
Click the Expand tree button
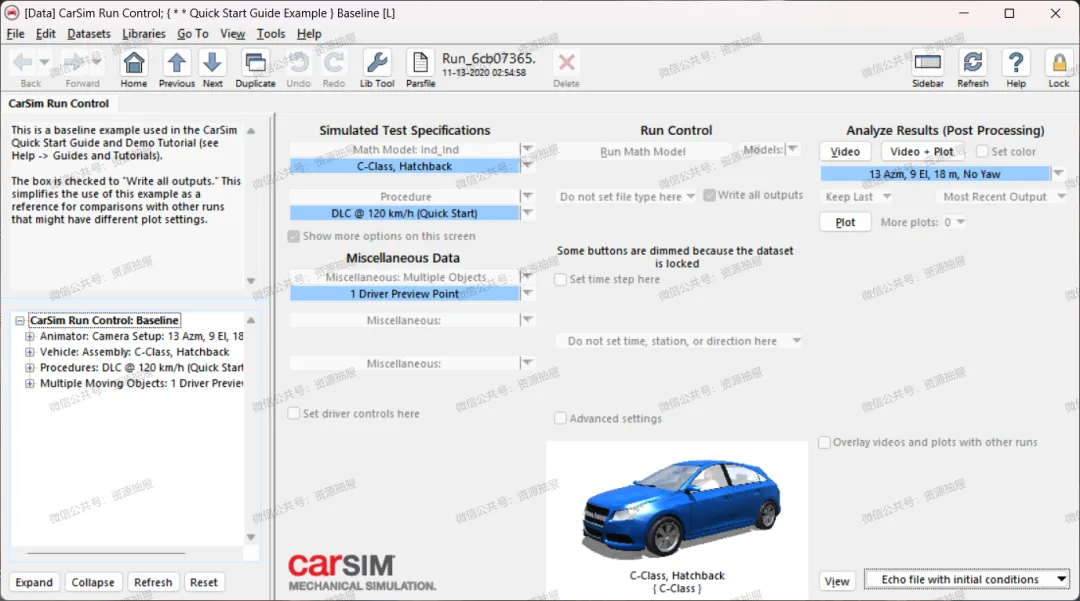(x=34, y=582)
